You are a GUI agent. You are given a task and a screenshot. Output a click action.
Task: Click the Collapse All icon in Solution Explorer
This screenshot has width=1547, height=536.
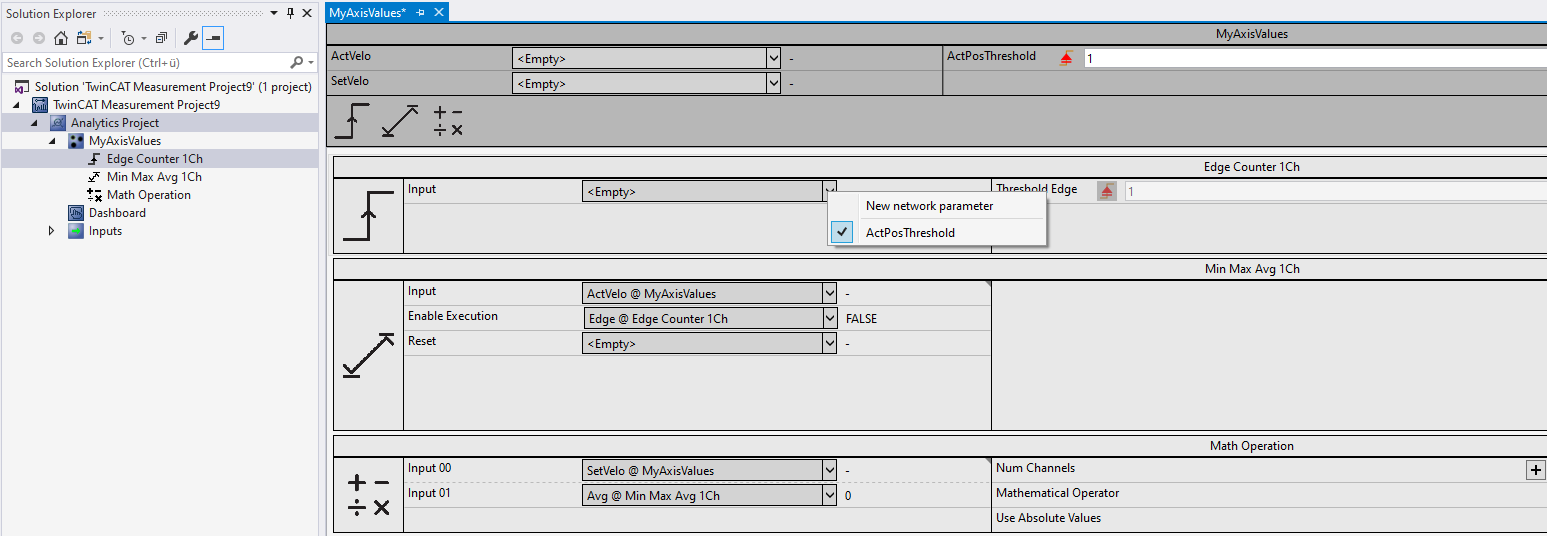tap(160, 38)
